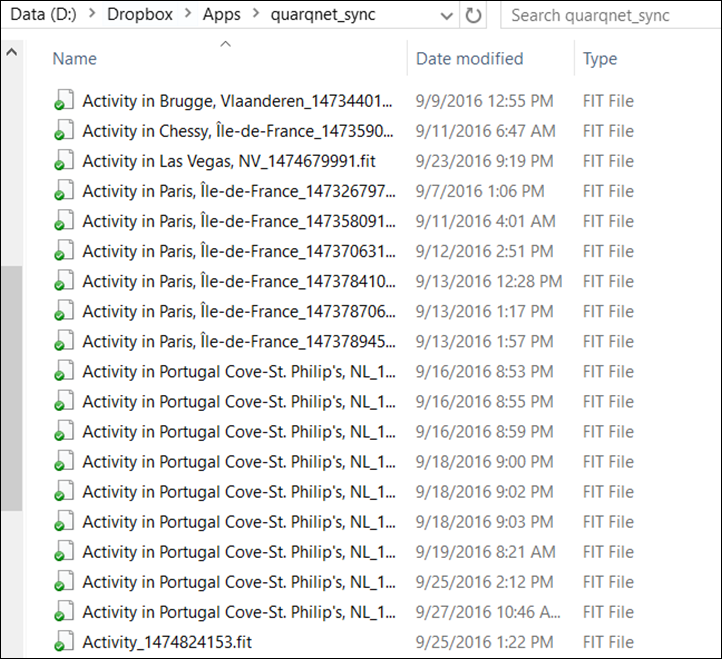Click the Search quarqnet_sync input field
This screenshot has width=722, height=659.
pos(600,16)
